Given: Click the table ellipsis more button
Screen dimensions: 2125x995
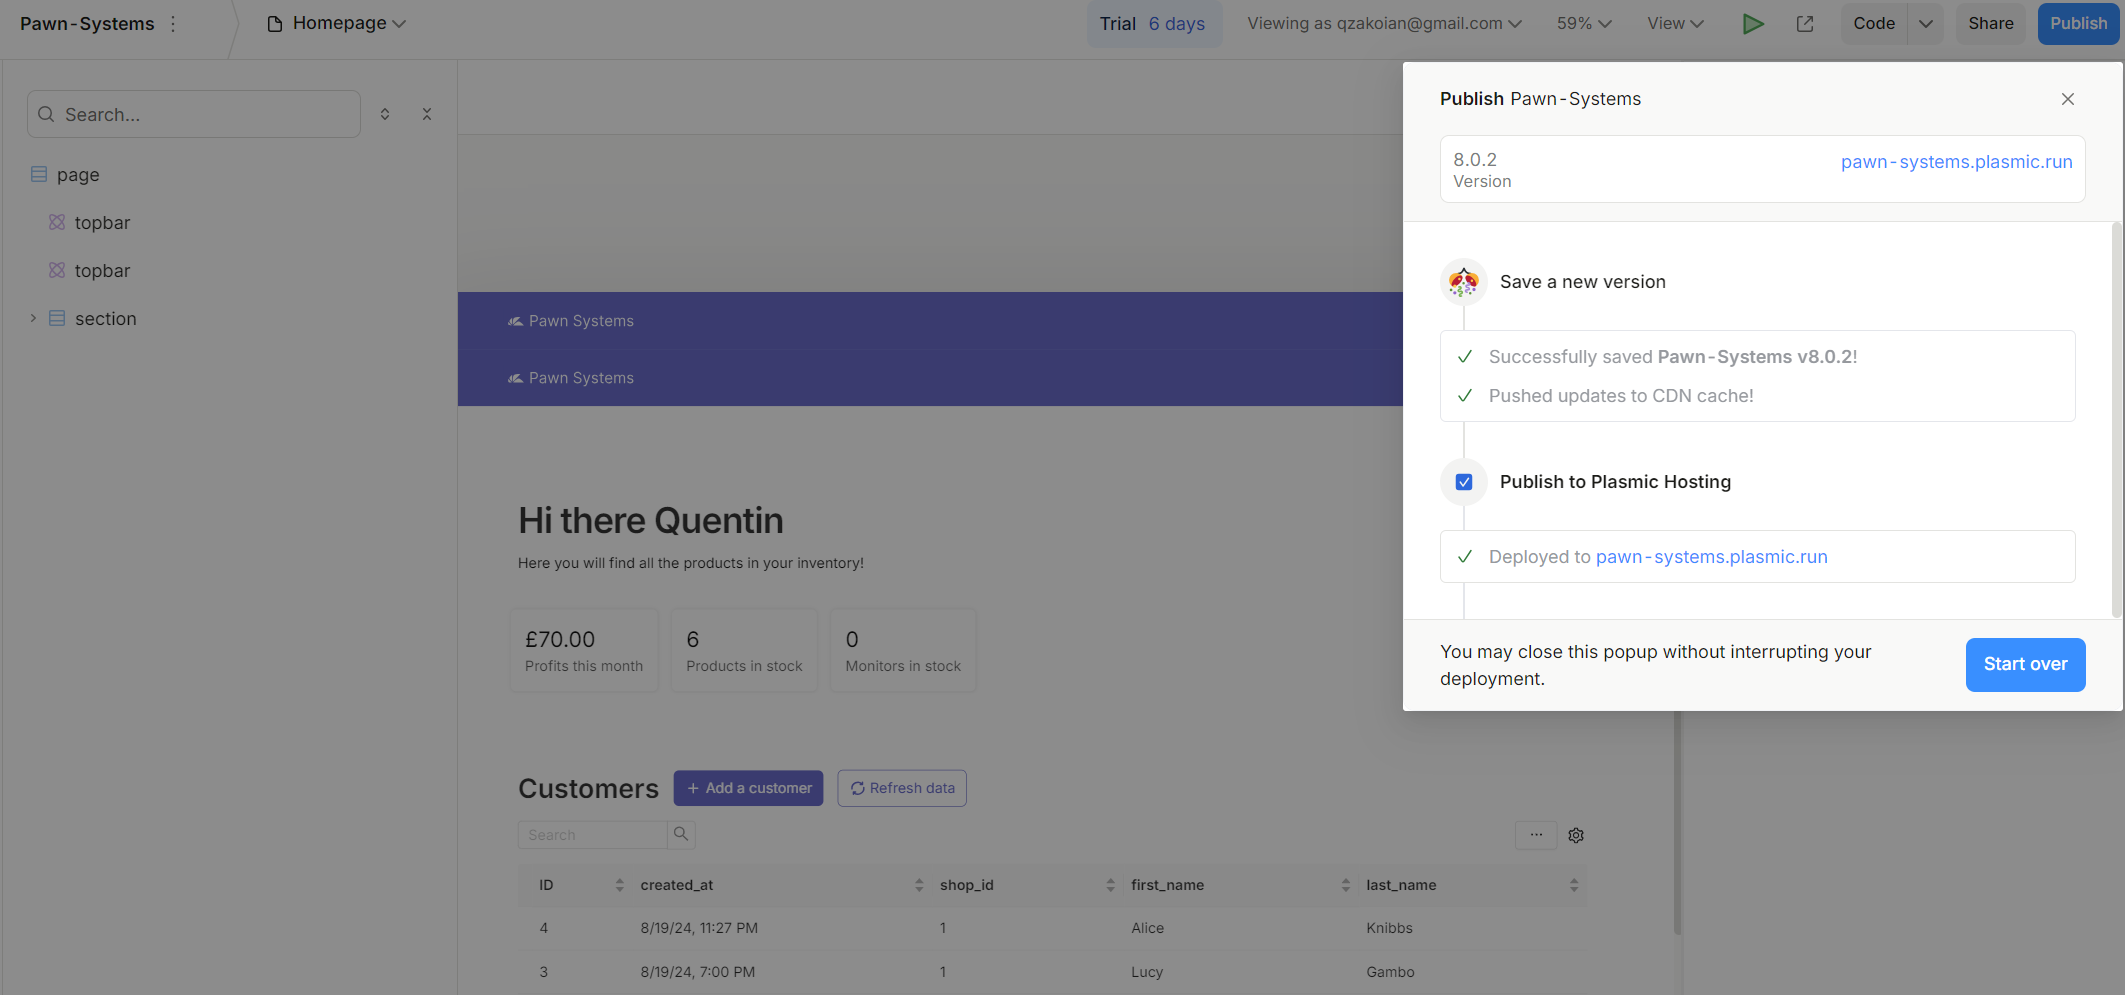Looking at the screenshot, I should pyautogui.click(x=1536, y=835).
